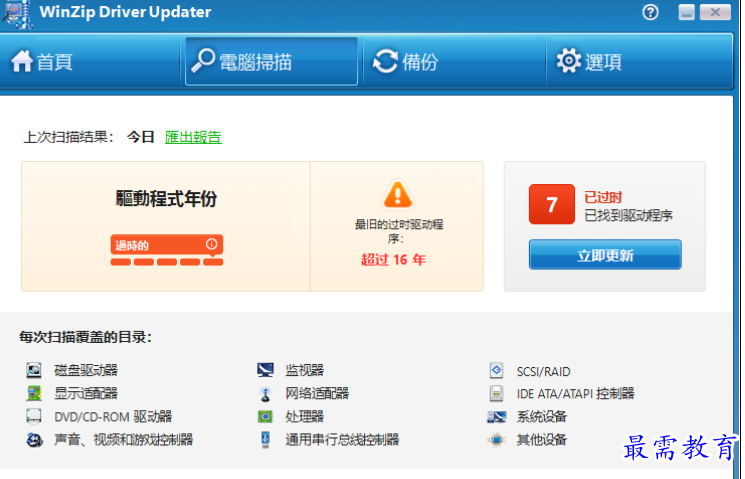This screenshot has width=745, height=479.
Task: Click the 過時的 driver age meter bar
Action: tap(167, 250)
